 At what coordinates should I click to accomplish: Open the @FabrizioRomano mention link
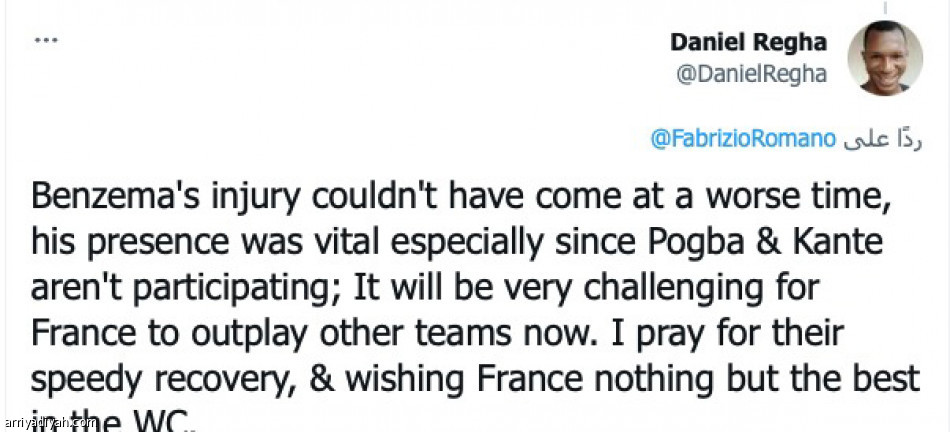click(x=743, y=139)
